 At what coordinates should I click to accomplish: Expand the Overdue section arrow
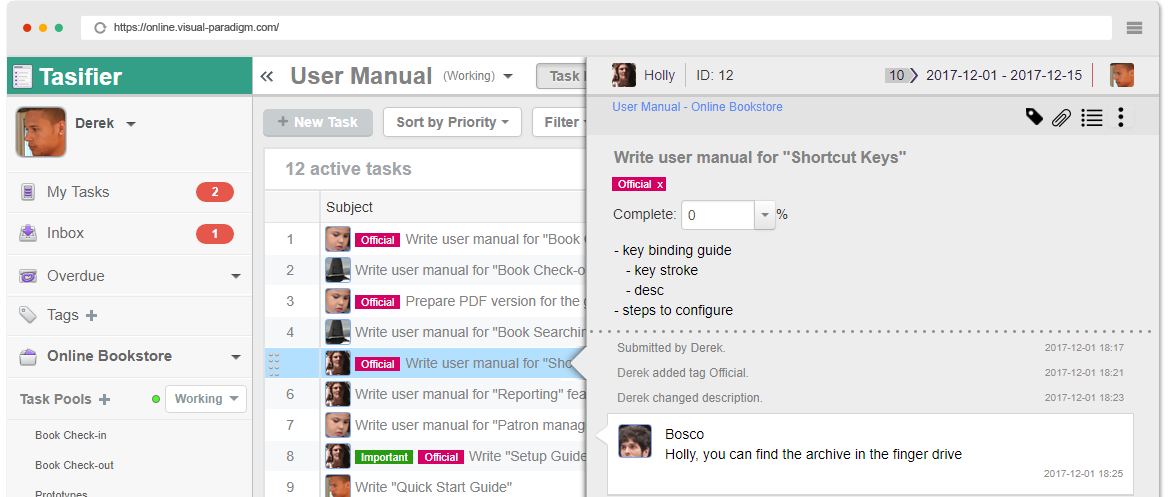coord(236,276)
